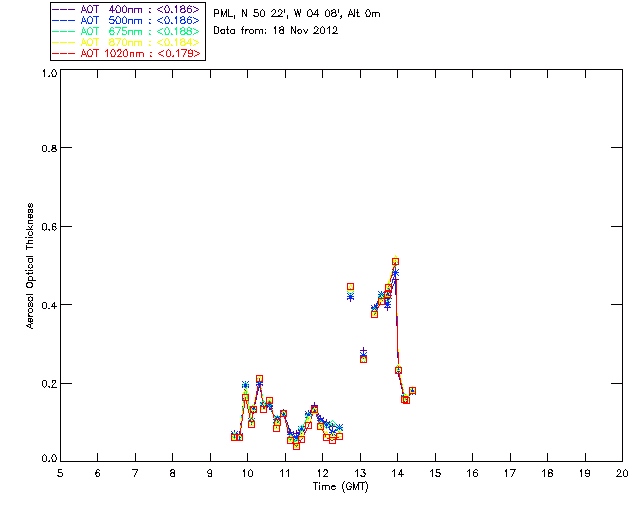Click the x-axis label 20
Image resolution: width=640 pixels, height=512 pixels.
coord(622,473)
